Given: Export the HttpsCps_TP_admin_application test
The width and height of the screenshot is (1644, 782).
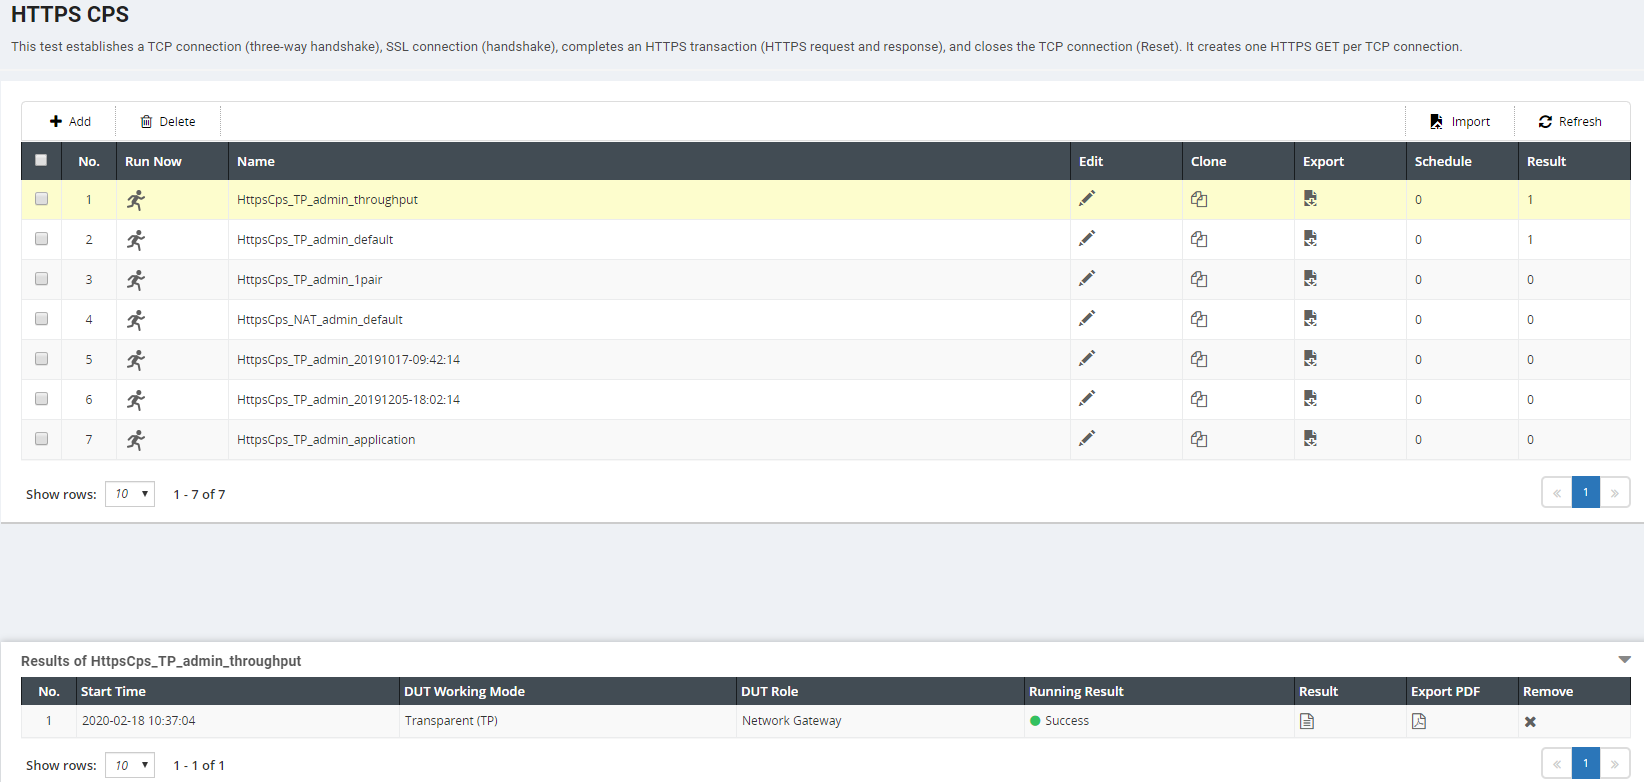Looking at the screenshot, I should 1310,439.
